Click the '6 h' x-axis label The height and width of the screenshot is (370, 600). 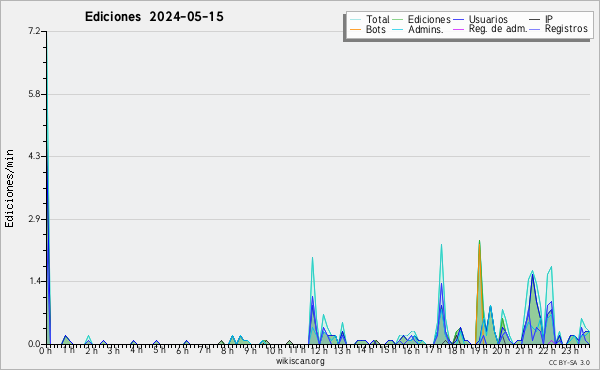coord(182,351)
